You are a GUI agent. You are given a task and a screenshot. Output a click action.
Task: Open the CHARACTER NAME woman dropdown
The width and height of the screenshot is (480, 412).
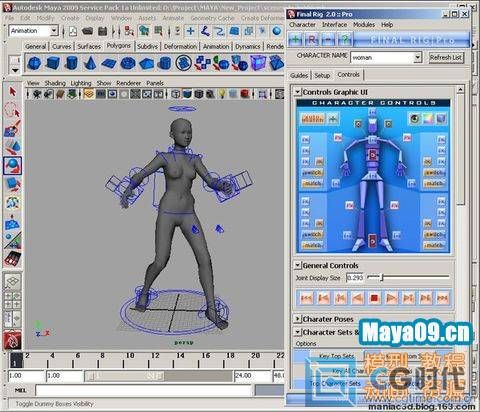point(418,57)
